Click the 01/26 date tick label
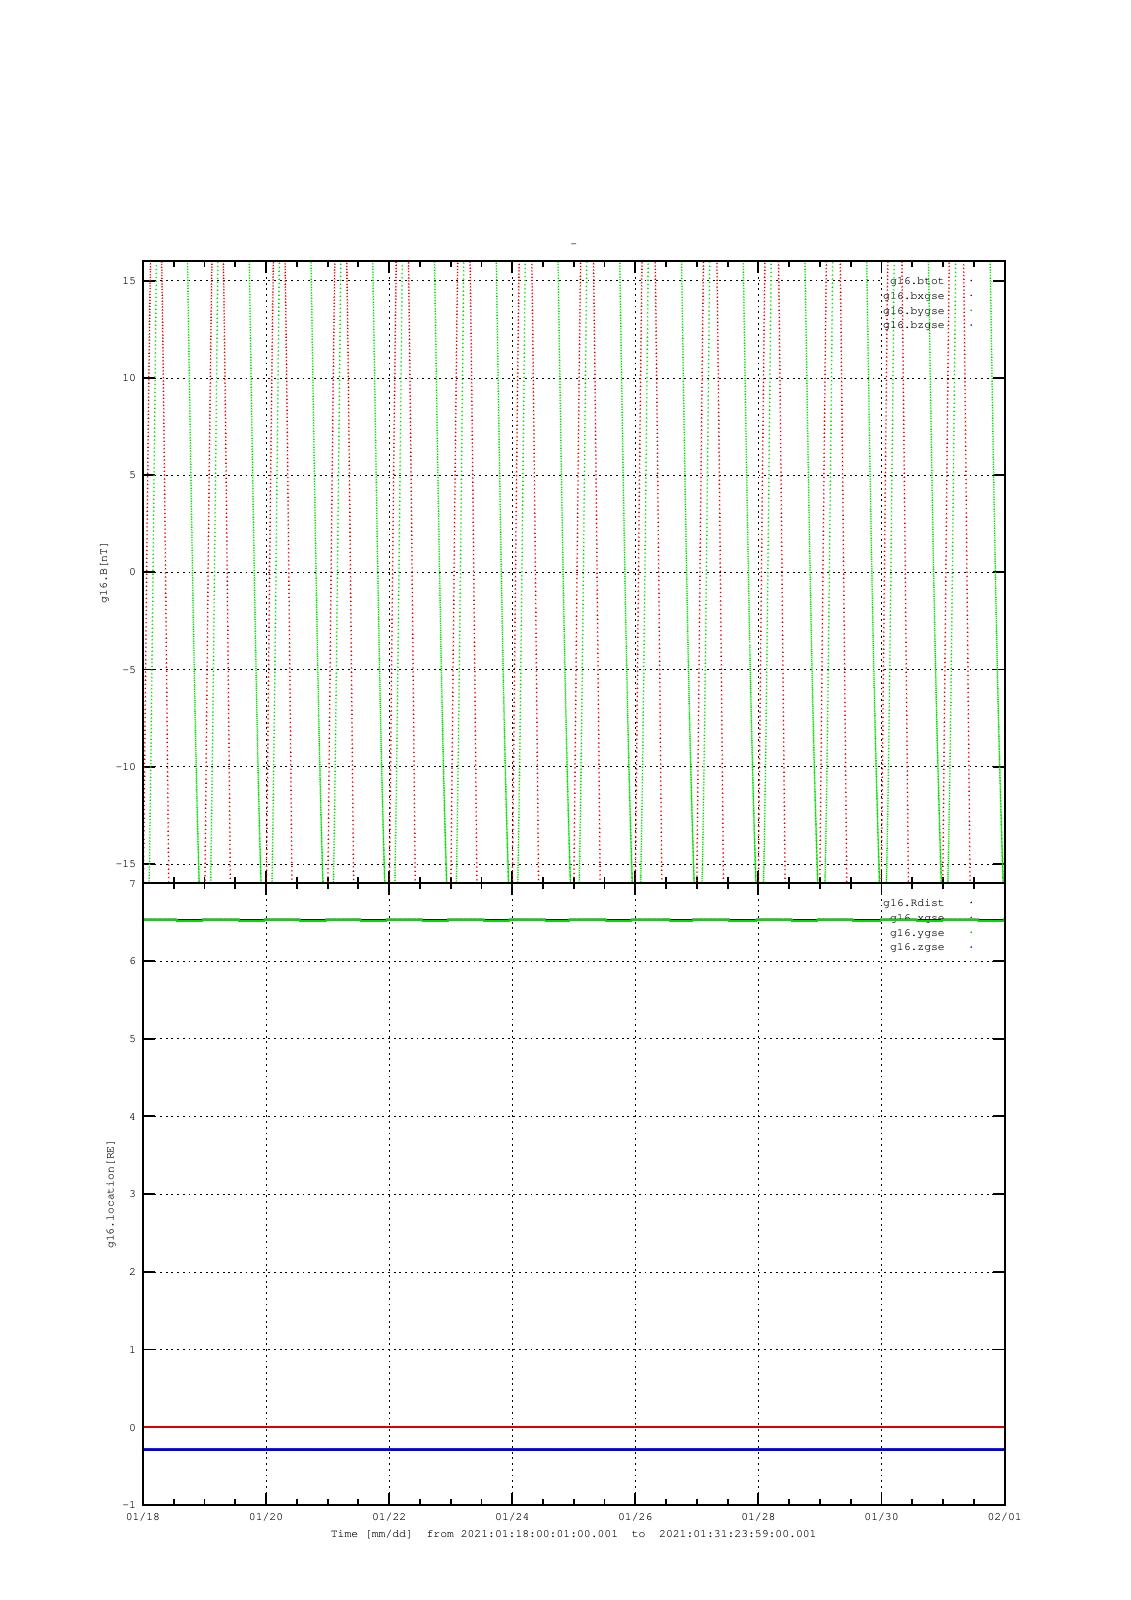 point(635,1517)
